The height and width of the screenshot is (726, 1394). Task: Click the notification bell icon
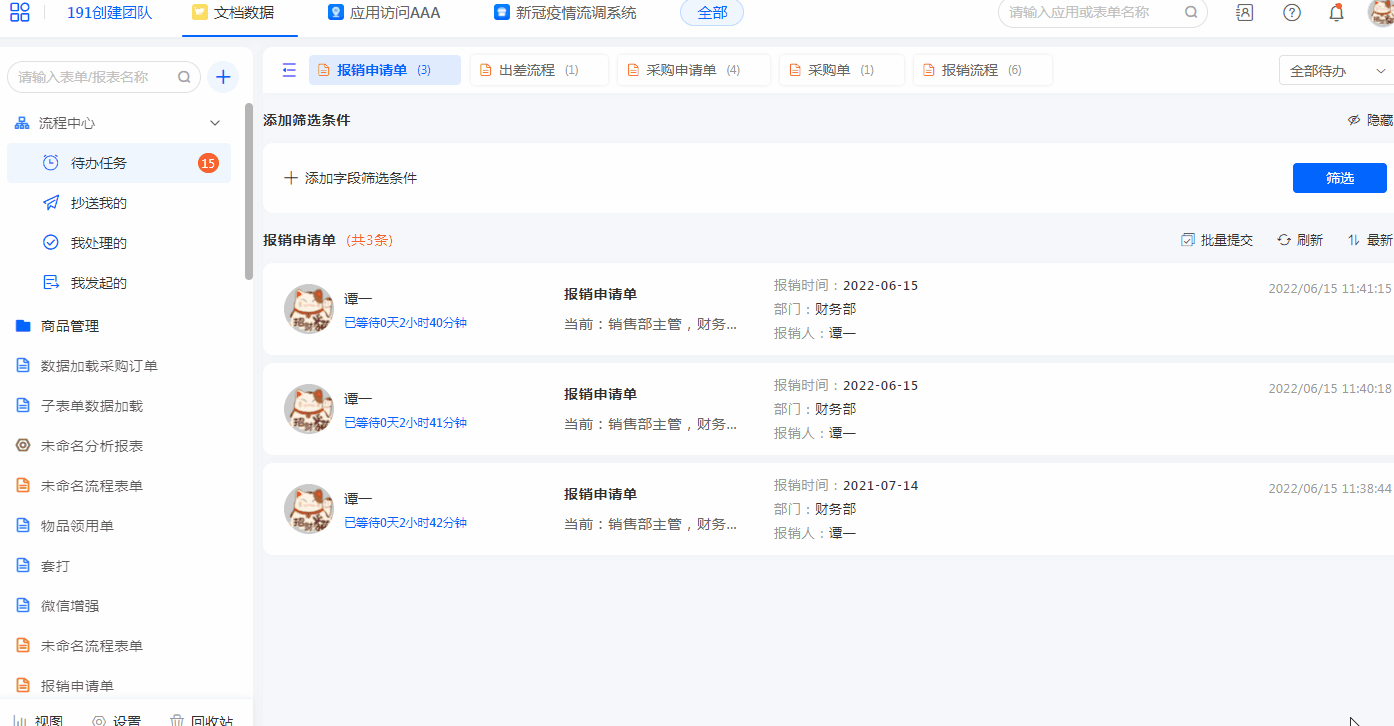(1336, 13)
